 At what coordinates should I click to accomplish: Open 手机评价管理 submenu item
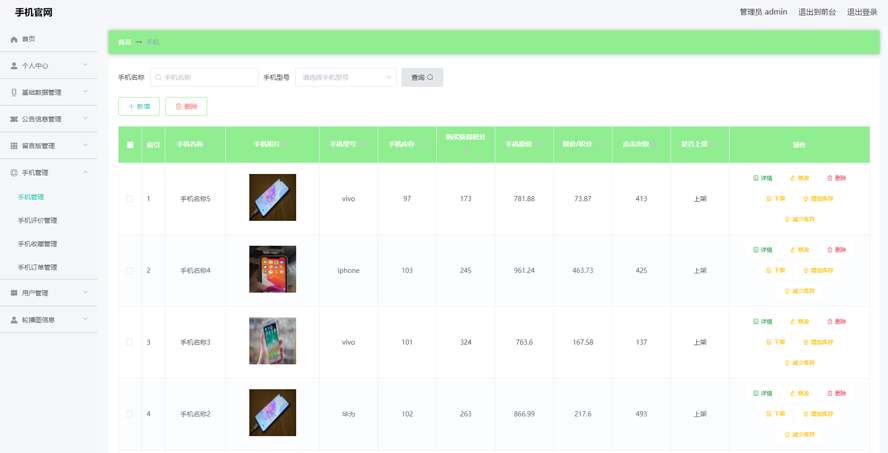point(37,220)
